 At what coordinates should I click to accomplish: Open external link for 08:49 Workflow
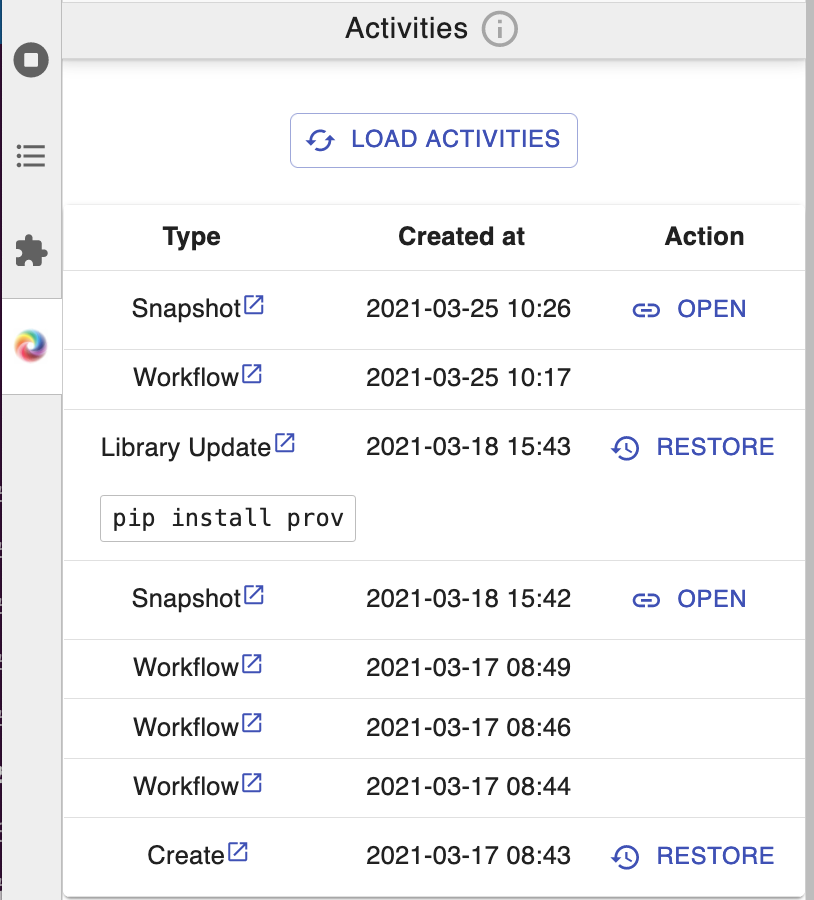point(252,664)
